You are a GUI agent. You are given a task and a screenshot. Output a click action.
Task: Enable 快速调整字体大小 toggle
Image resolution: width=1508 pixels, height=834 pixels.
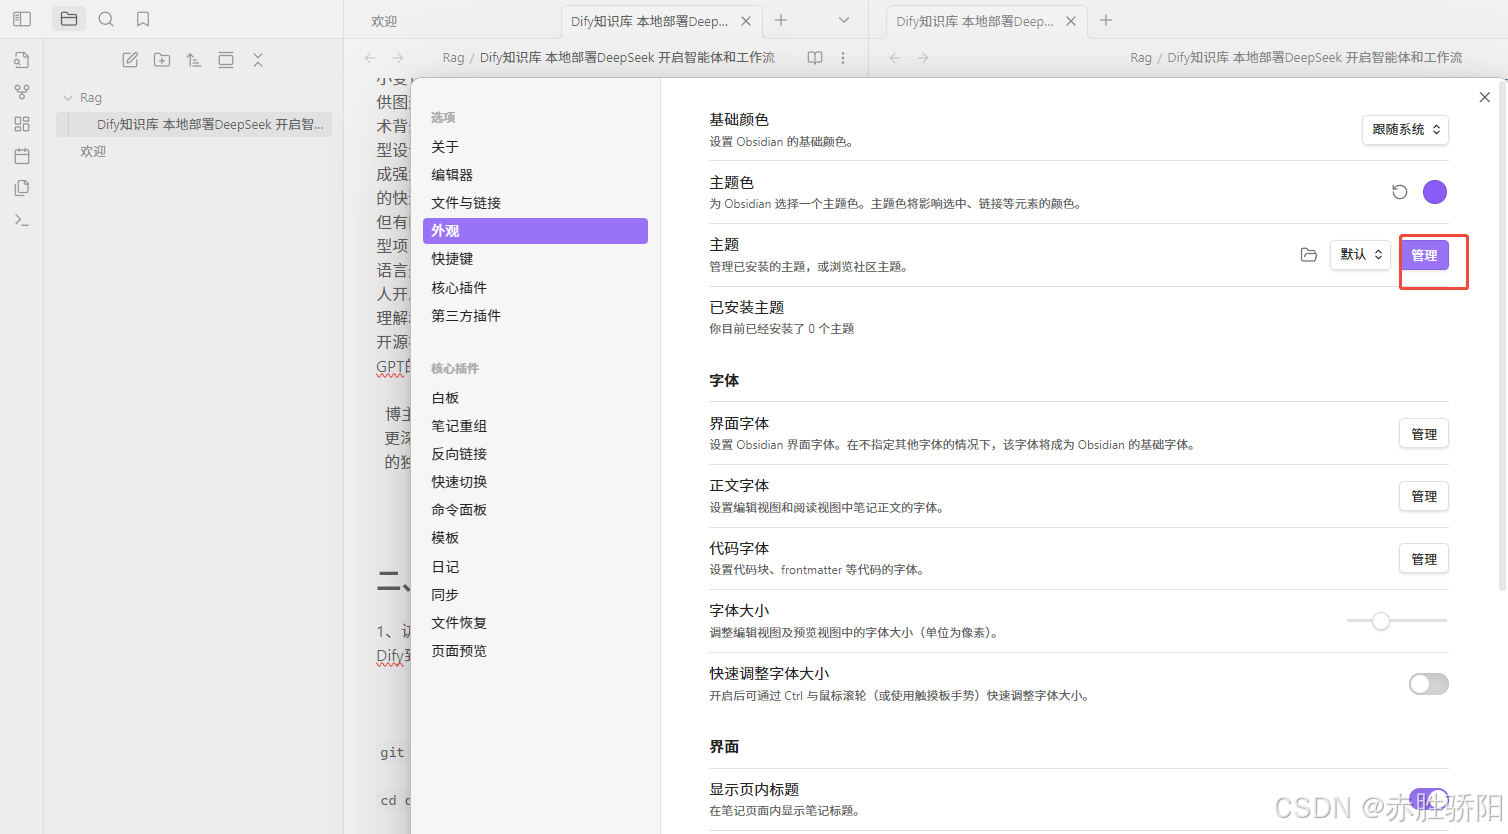(1428, 684)
